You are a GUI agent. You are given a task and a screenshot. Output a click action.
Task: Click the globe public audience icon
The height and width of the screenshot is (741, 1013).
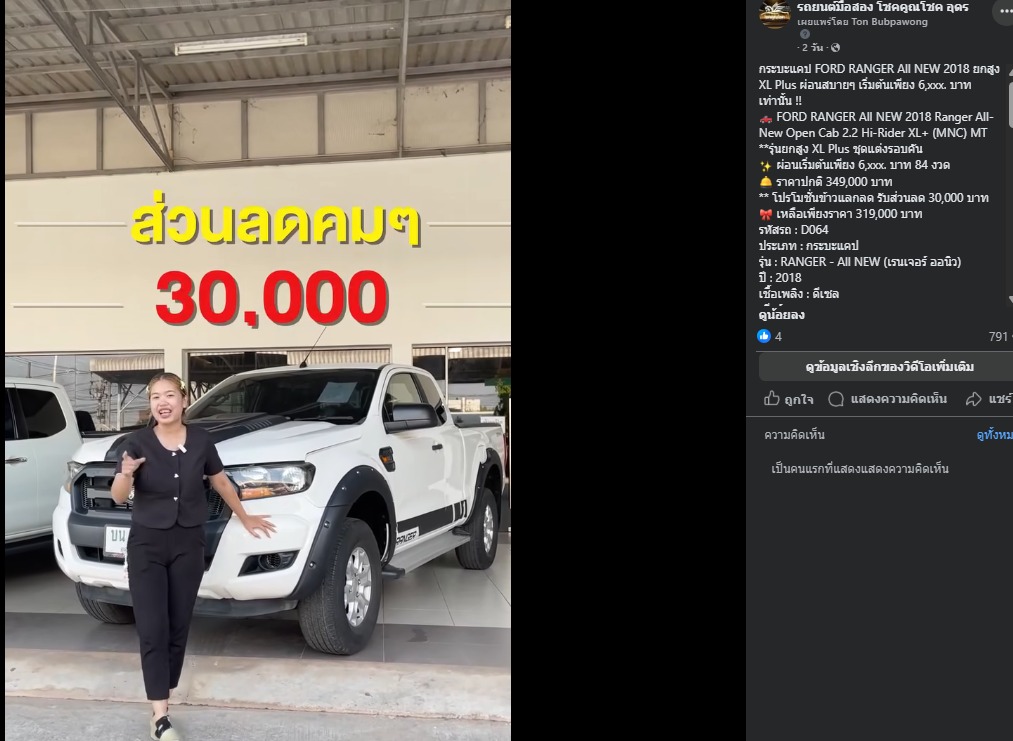point(835,47)
